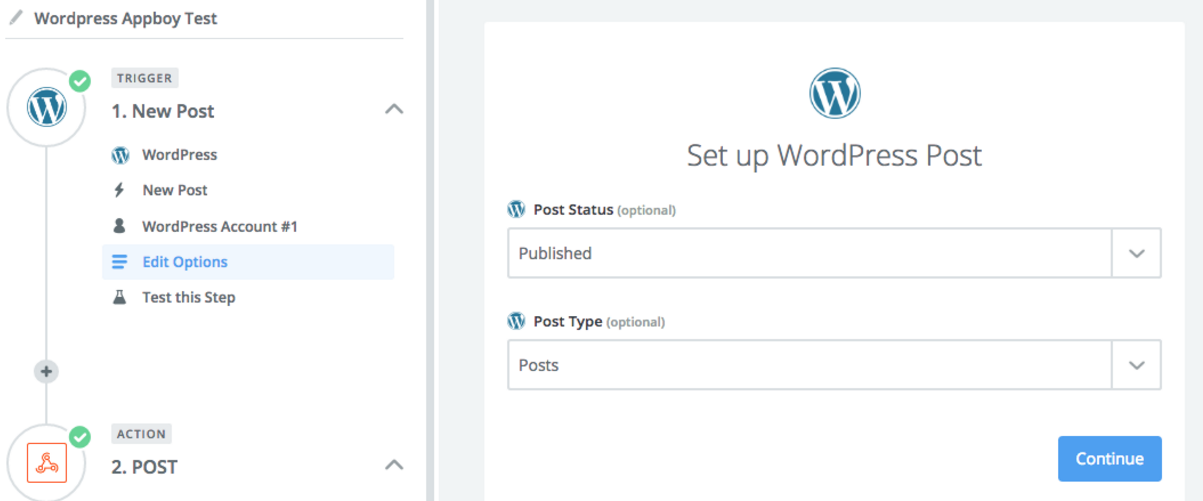1203x501 pixels.
Task: Click the orange webhook action step icon
Action: coord(46,463)
